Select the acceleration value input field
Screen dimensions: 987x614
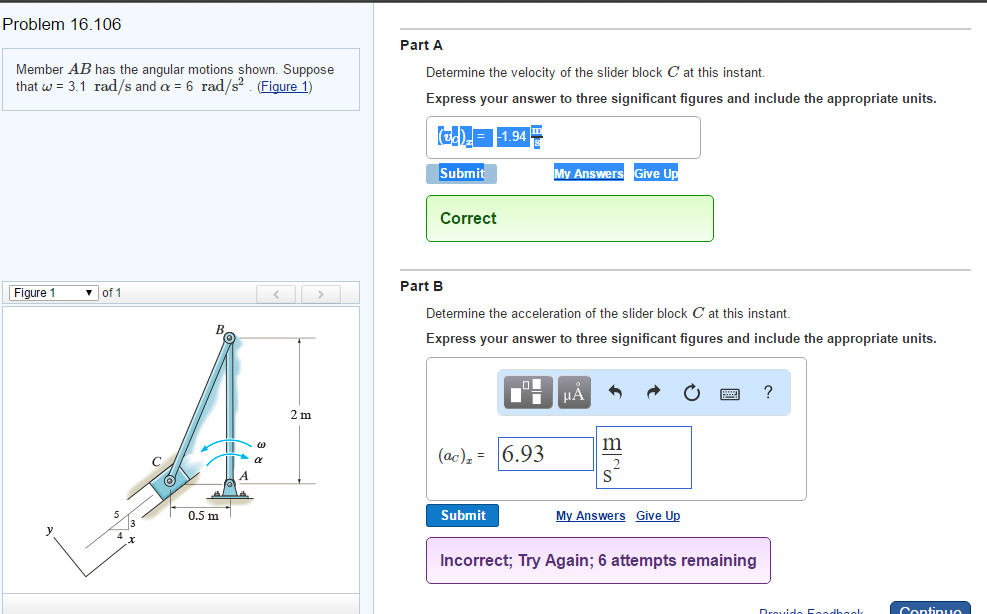[545, 453]
